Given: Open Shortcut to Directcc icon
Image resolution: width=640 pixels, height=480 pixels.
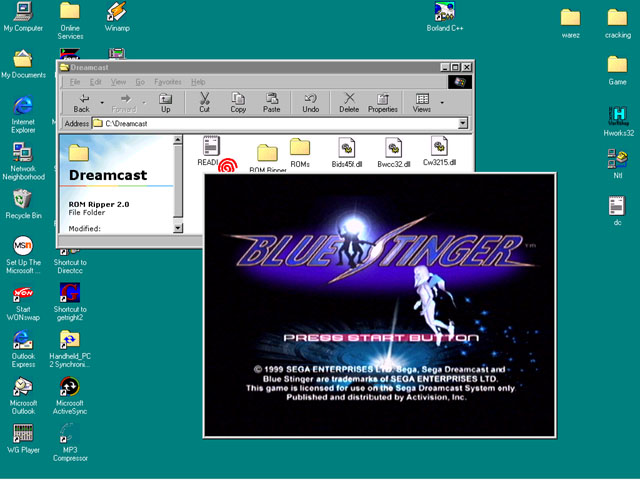Looking at the screenshot, I should pos(70,262).
